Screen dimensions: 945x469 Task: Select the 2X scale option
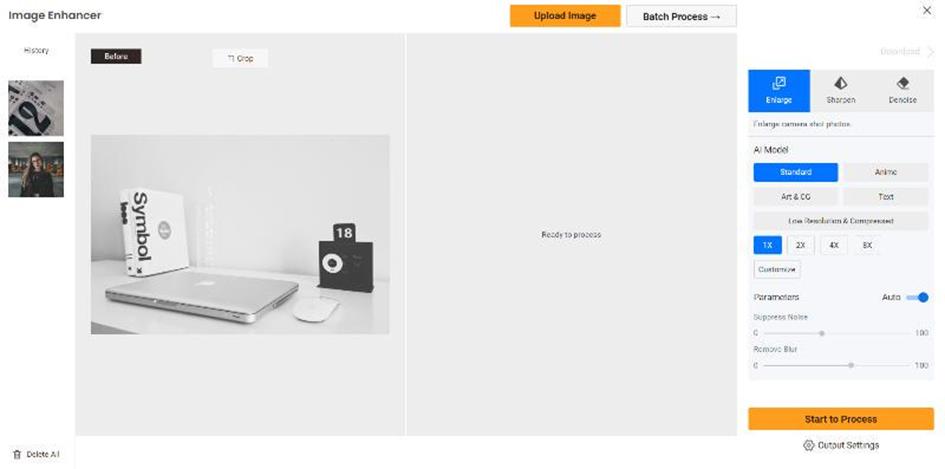800,245
